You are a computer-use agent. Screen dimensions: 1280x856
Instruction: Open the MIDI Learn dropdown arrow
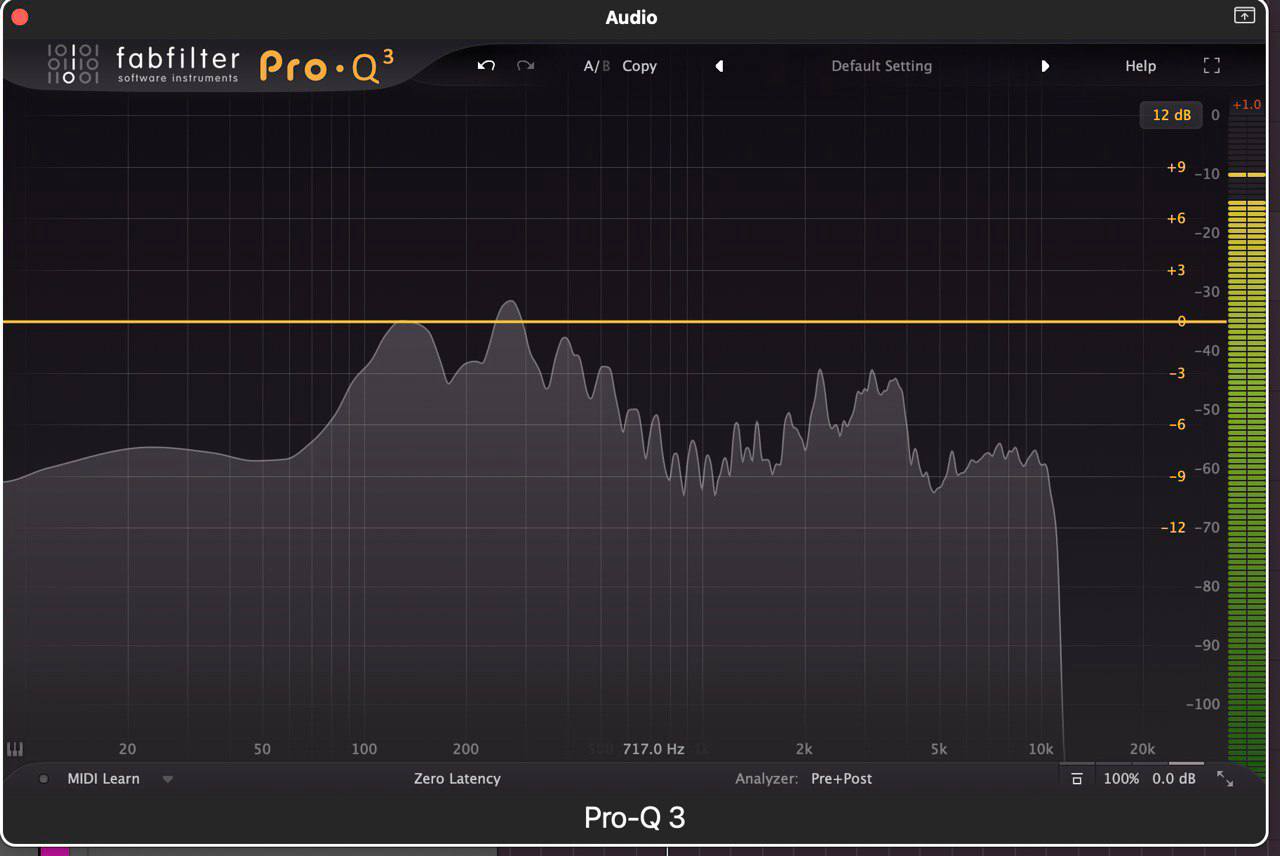pyautogui.click(x=168, y=779)
